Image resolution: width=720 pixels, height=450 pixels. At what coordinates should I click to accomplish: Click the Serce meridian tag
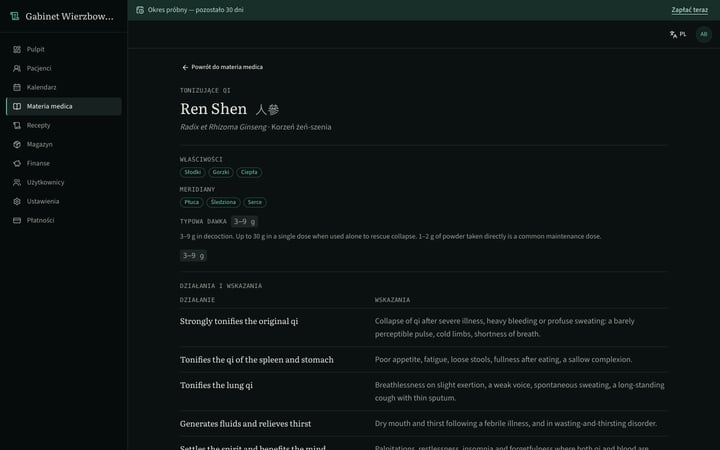click(x=255, y=202)
